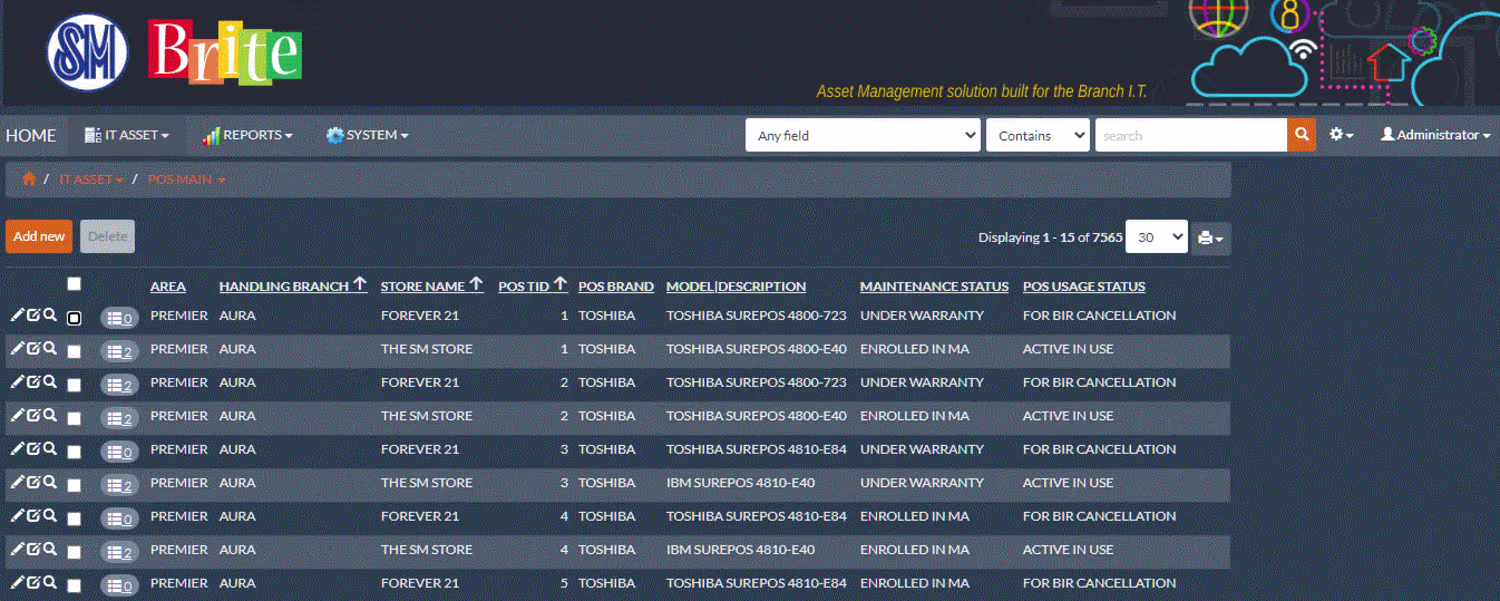Sort by POS TID column header
Viewport: 1500px width, 601px height.
(533, 286)
